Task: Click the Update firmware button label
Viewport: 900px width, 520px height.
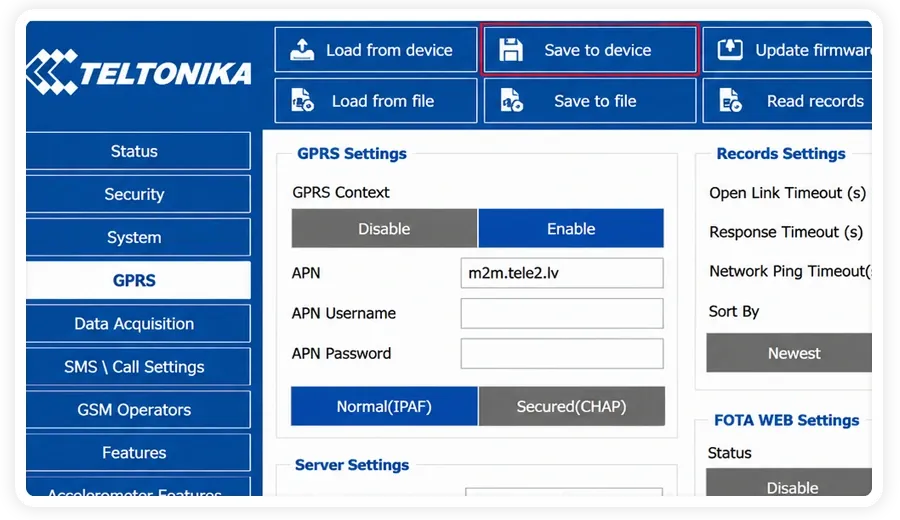Action: point(813,51)
